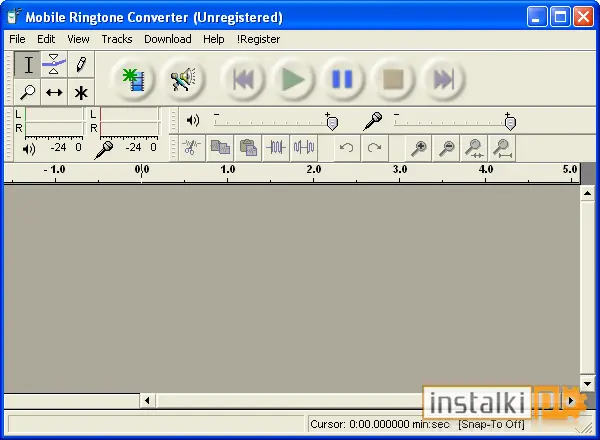This screenshot has width=600, height=440.
Task: Click the Snap-To Off status text
Action: 491,424
